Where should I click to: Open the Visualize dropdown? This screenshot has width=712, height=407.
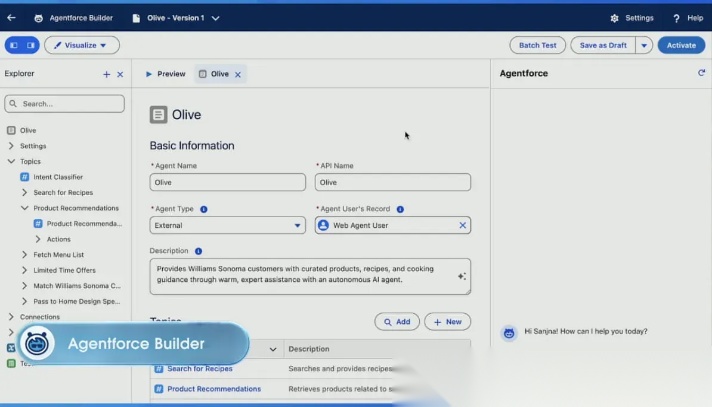82,45
